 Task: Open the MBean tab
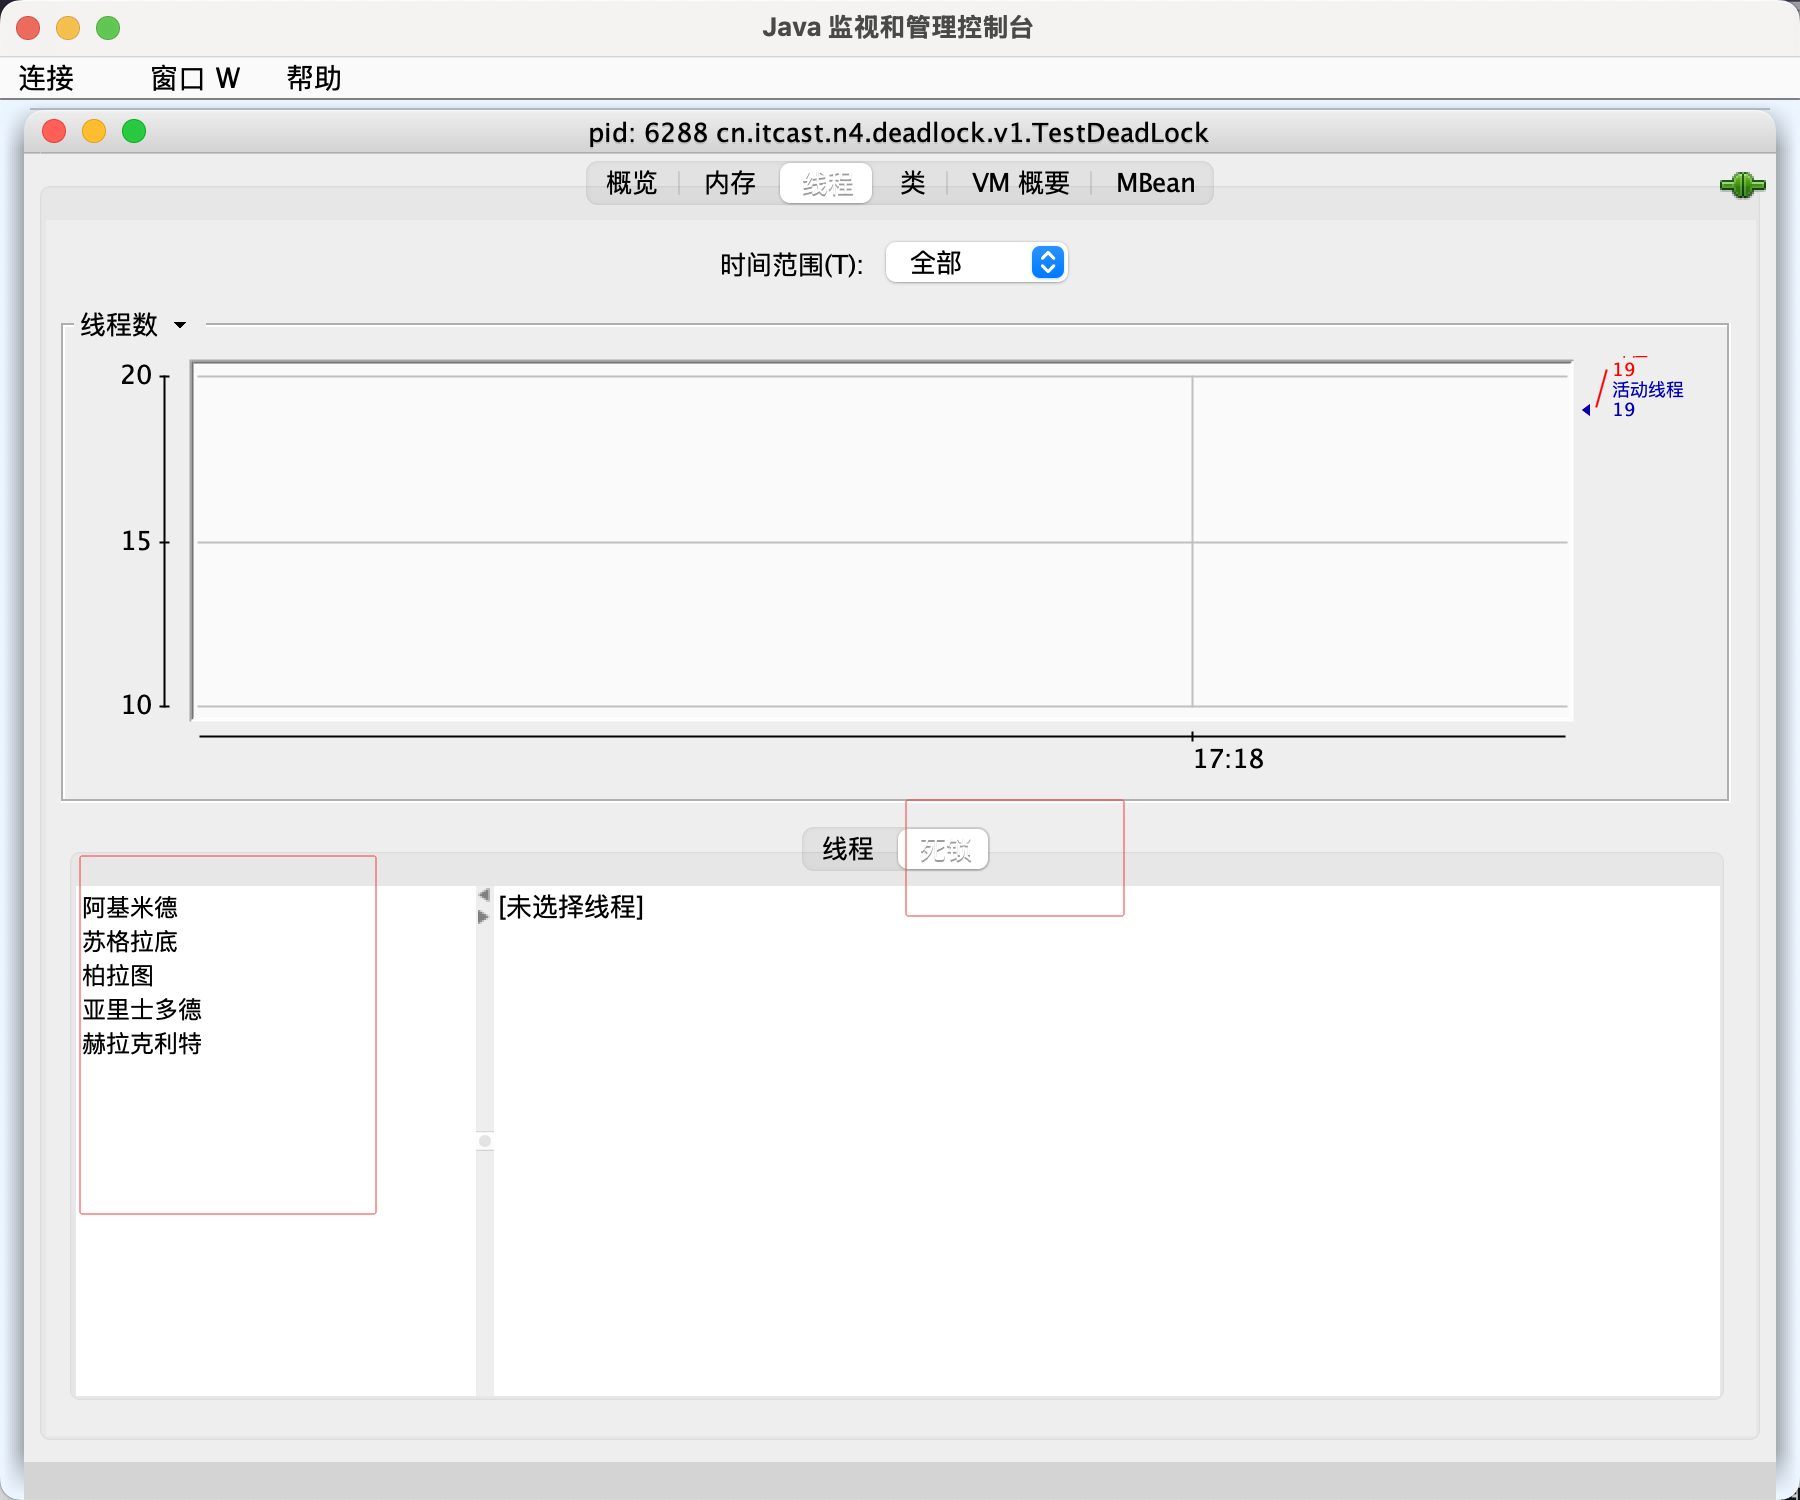(x=1155, y=184)
